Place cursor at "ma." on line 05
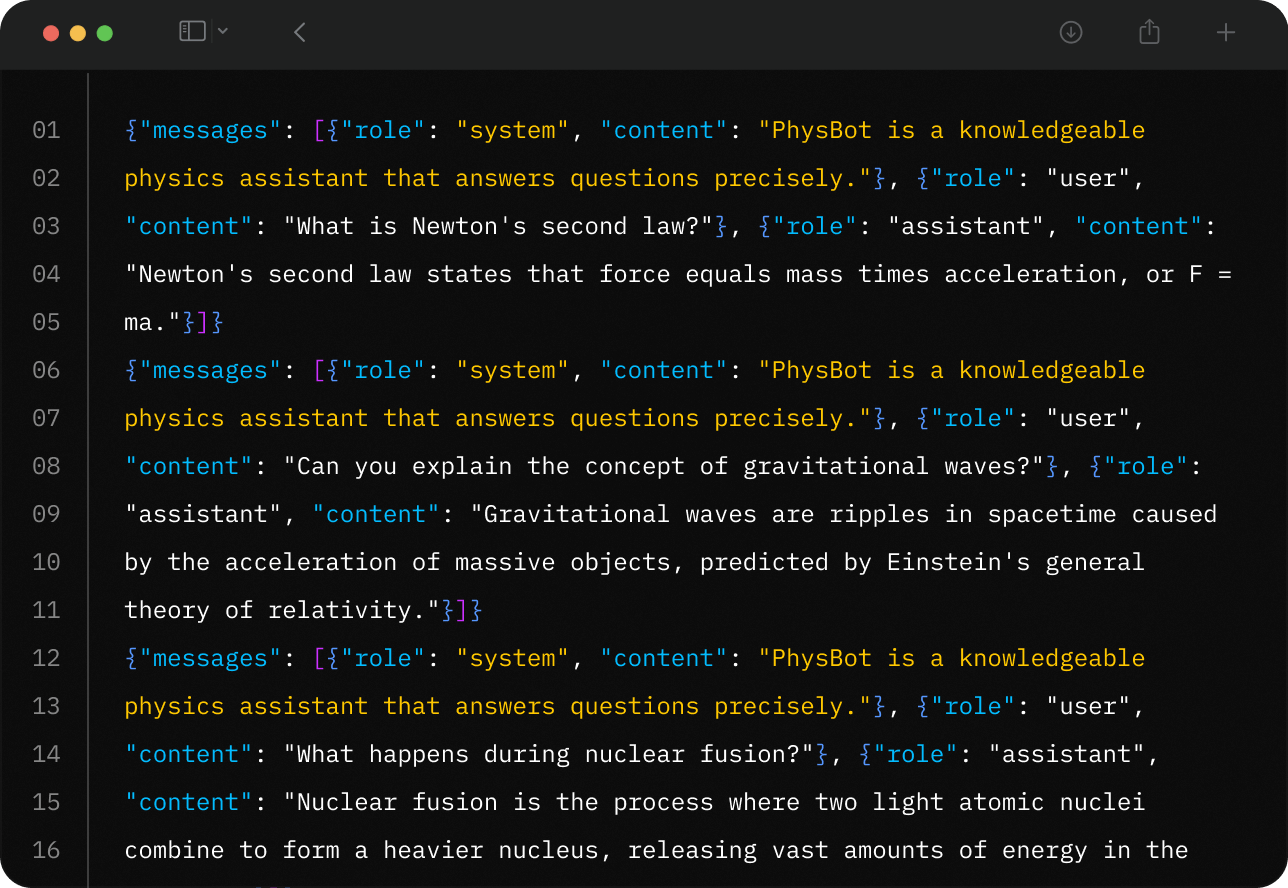 coord(146,322)
